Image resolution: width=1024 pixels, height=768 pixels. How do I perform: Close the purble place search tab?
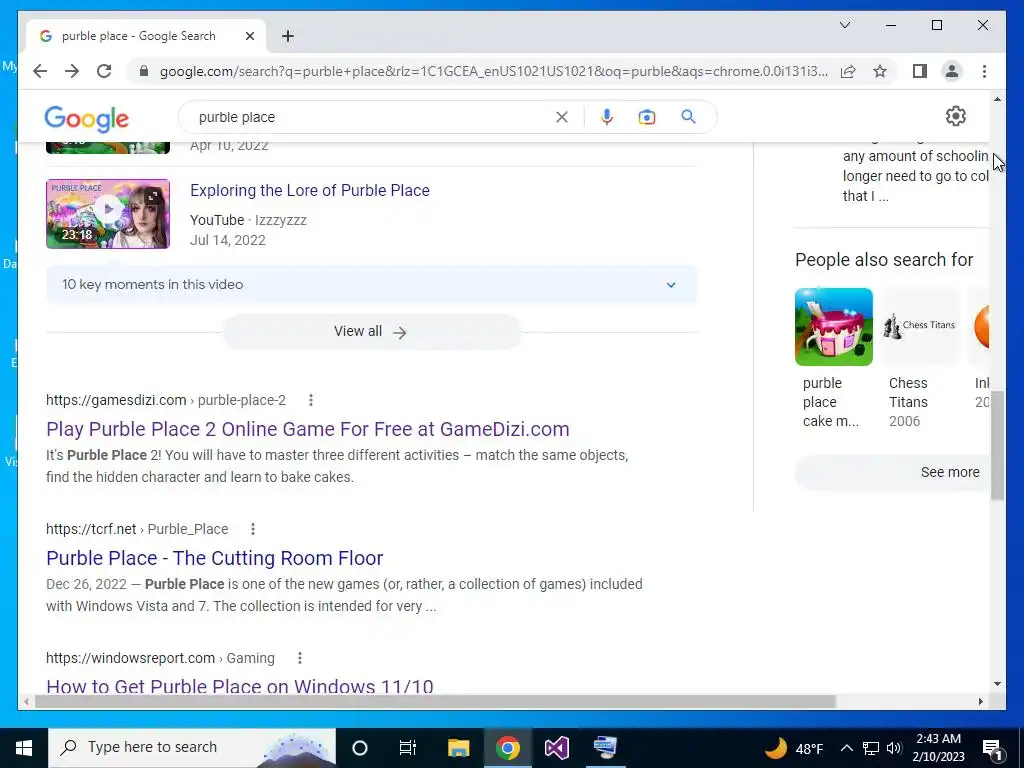tap(249, 36)
